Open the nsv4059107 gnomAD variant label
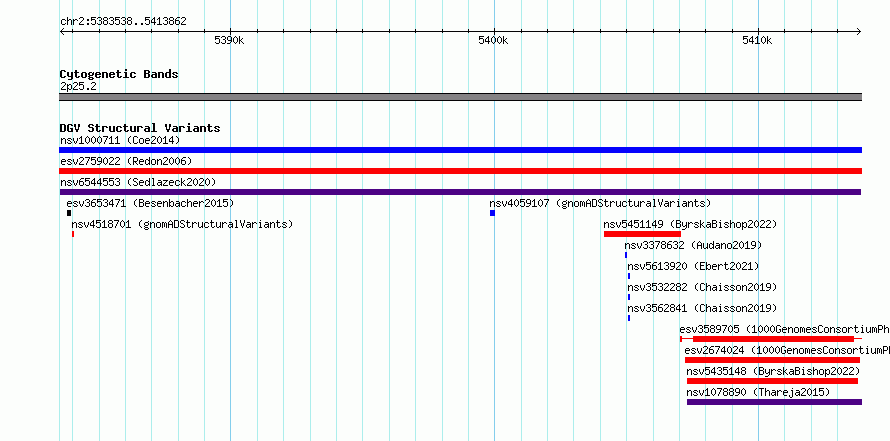The height and width of the screenshot is (441, 890). click(600, 203)
